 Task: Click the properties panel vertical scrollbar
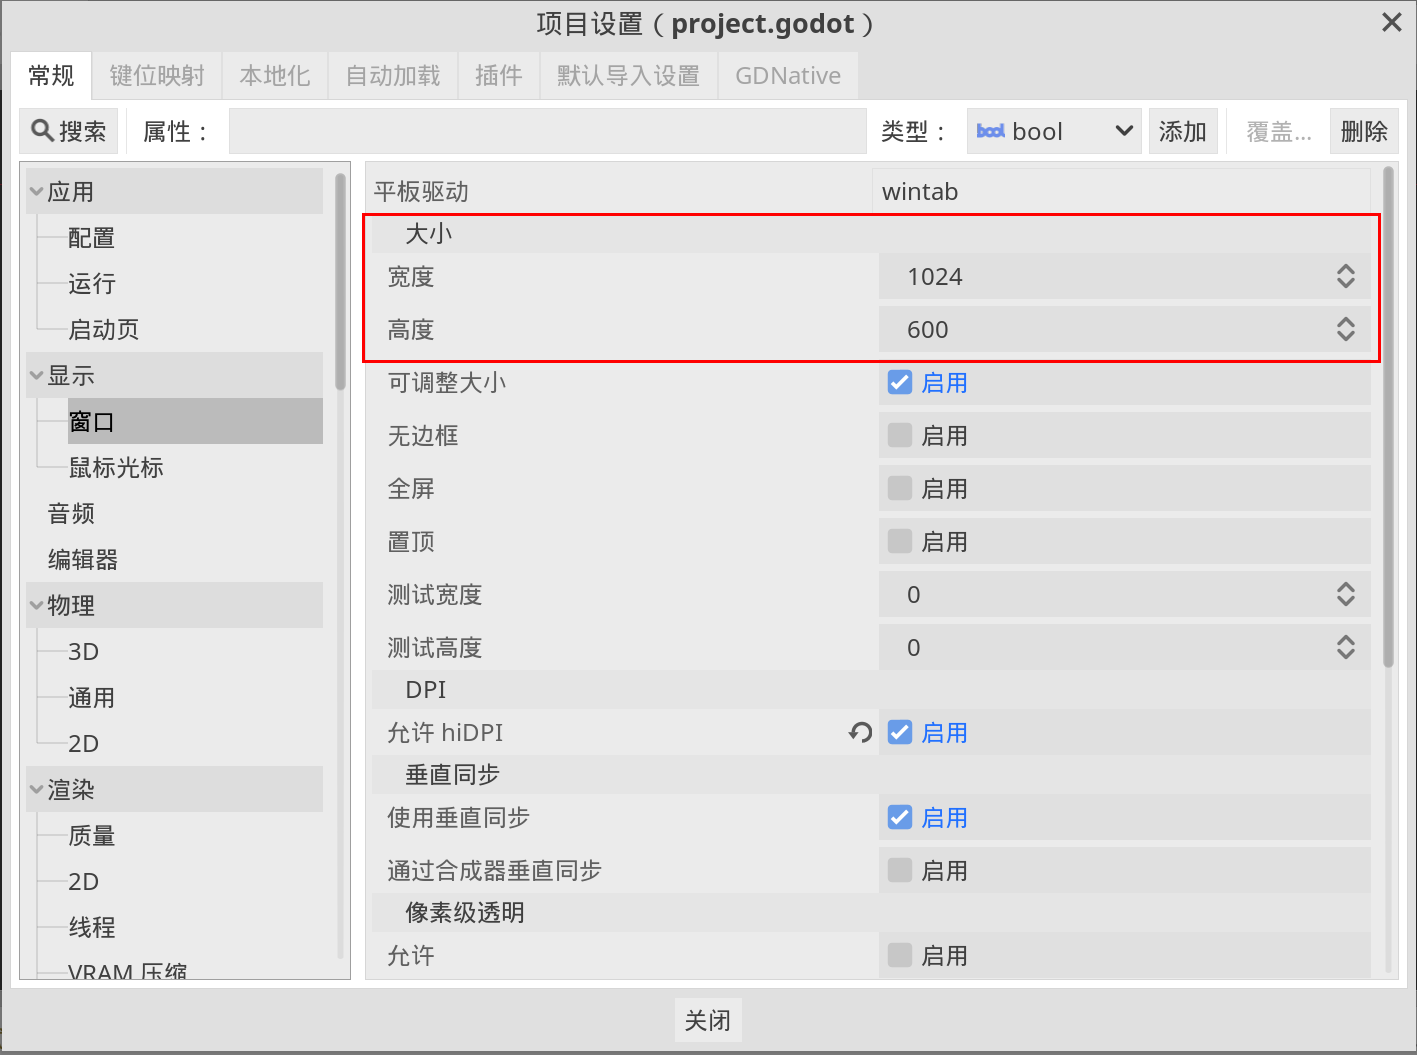click(1388, 417)
